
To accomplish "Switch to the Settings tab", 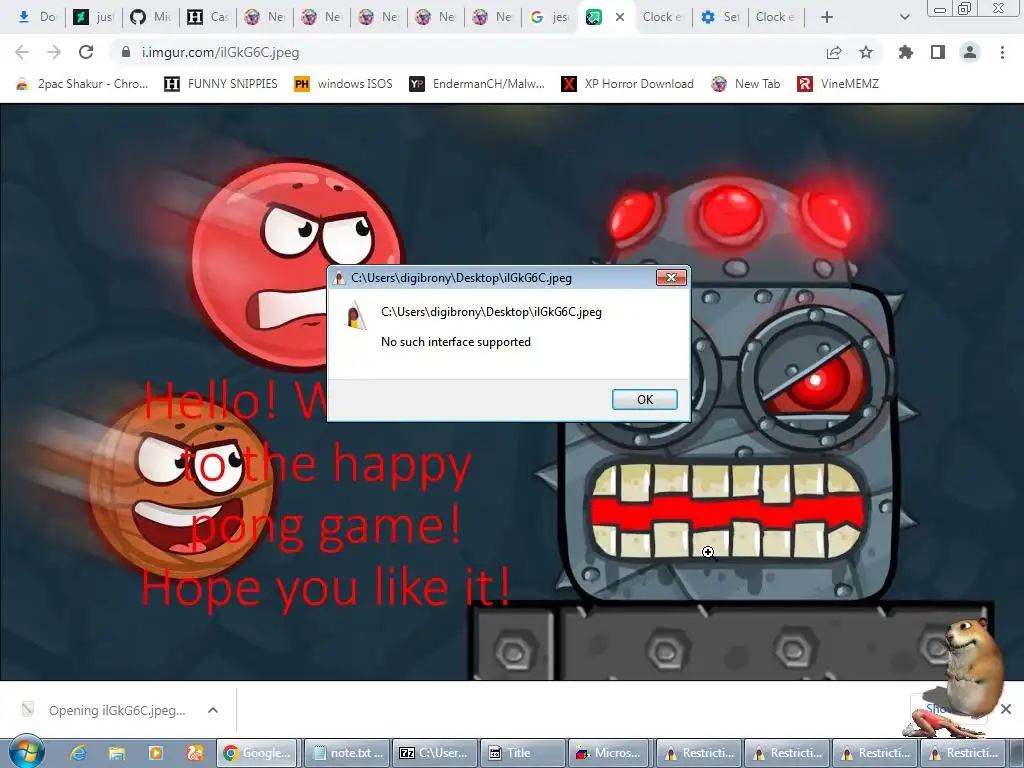I will [x=720, y=17].
